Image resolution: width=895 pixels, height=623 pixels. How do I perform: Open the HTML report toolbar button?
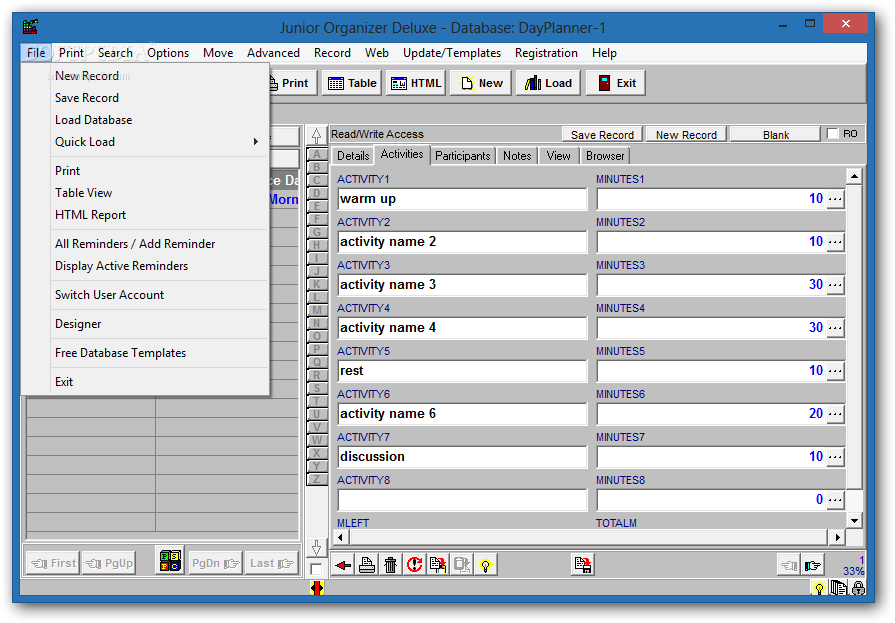pyautogui.click(x=416, y=83)
